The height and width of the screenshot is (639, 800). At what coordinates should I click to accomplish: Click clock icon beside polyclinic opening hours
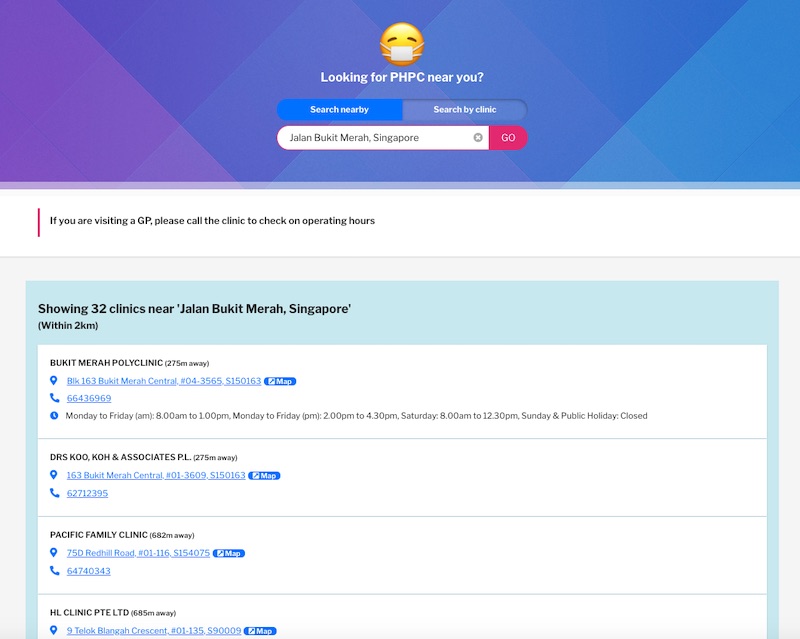click(x=54, y=415)
